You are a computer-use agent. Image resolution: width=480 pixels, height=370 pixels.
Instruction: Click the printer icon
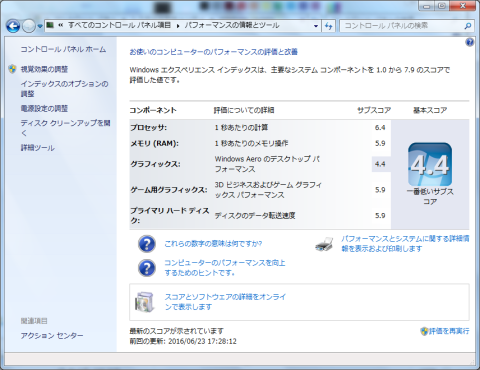click(324, 244)
